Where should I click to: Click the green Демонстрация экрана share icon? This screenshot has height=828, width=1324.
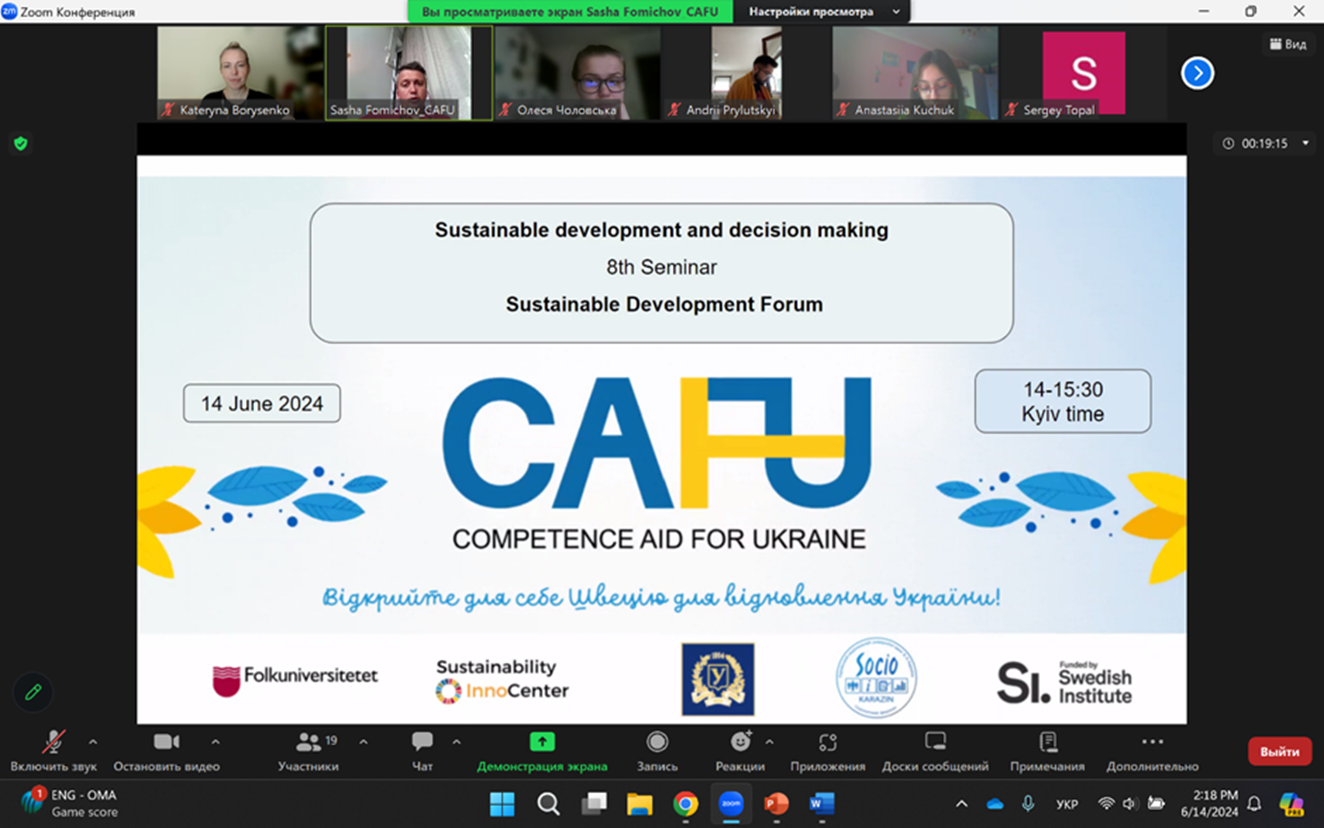pos(541,742)
